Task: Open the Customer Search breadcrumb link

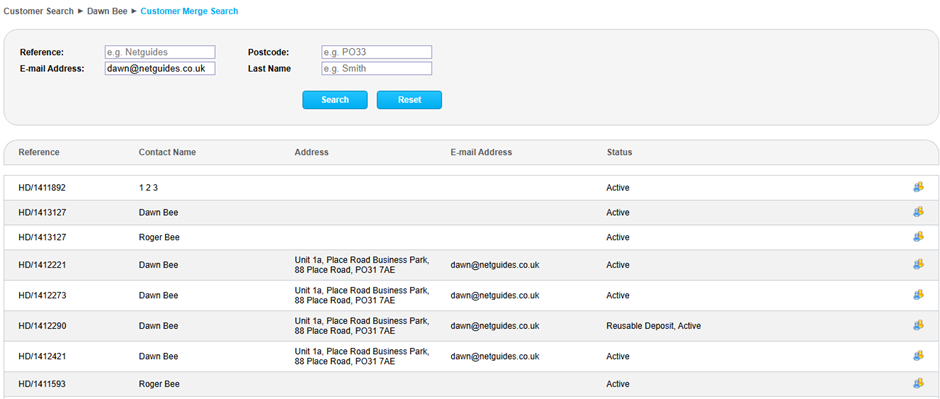Action: tap(38, 11)
